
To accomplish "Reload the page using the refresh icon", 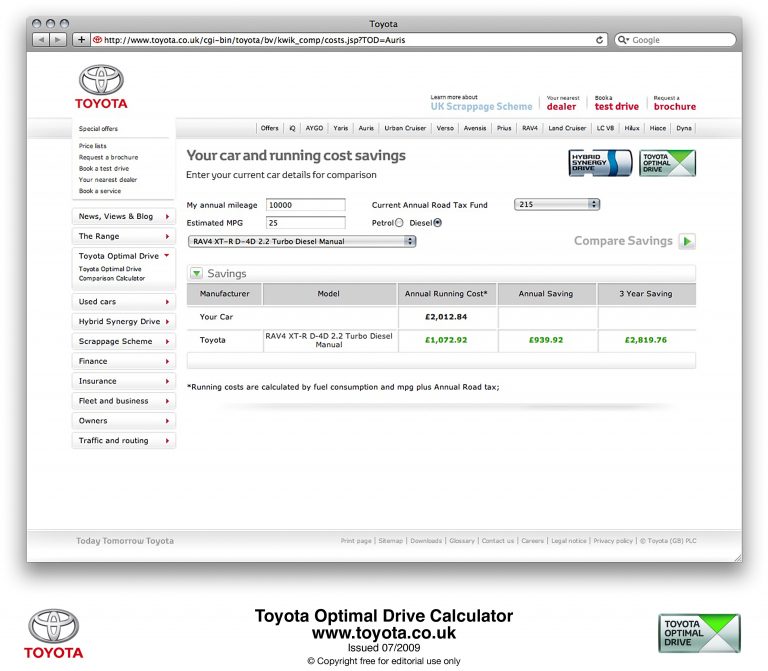I will (600, 40).
